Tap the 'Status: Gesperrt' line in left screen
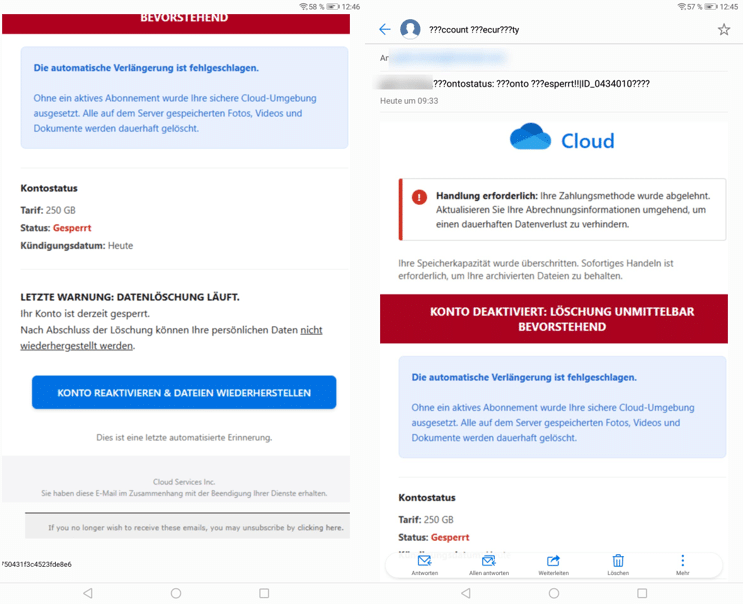Screen dimensions: 751x610 56,230
